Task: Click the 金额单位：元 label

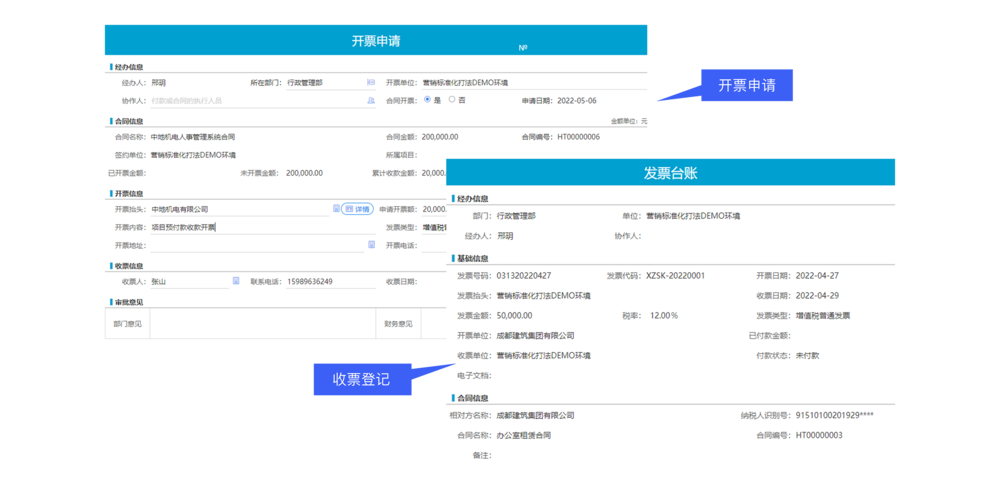Action: coord(629,120)
